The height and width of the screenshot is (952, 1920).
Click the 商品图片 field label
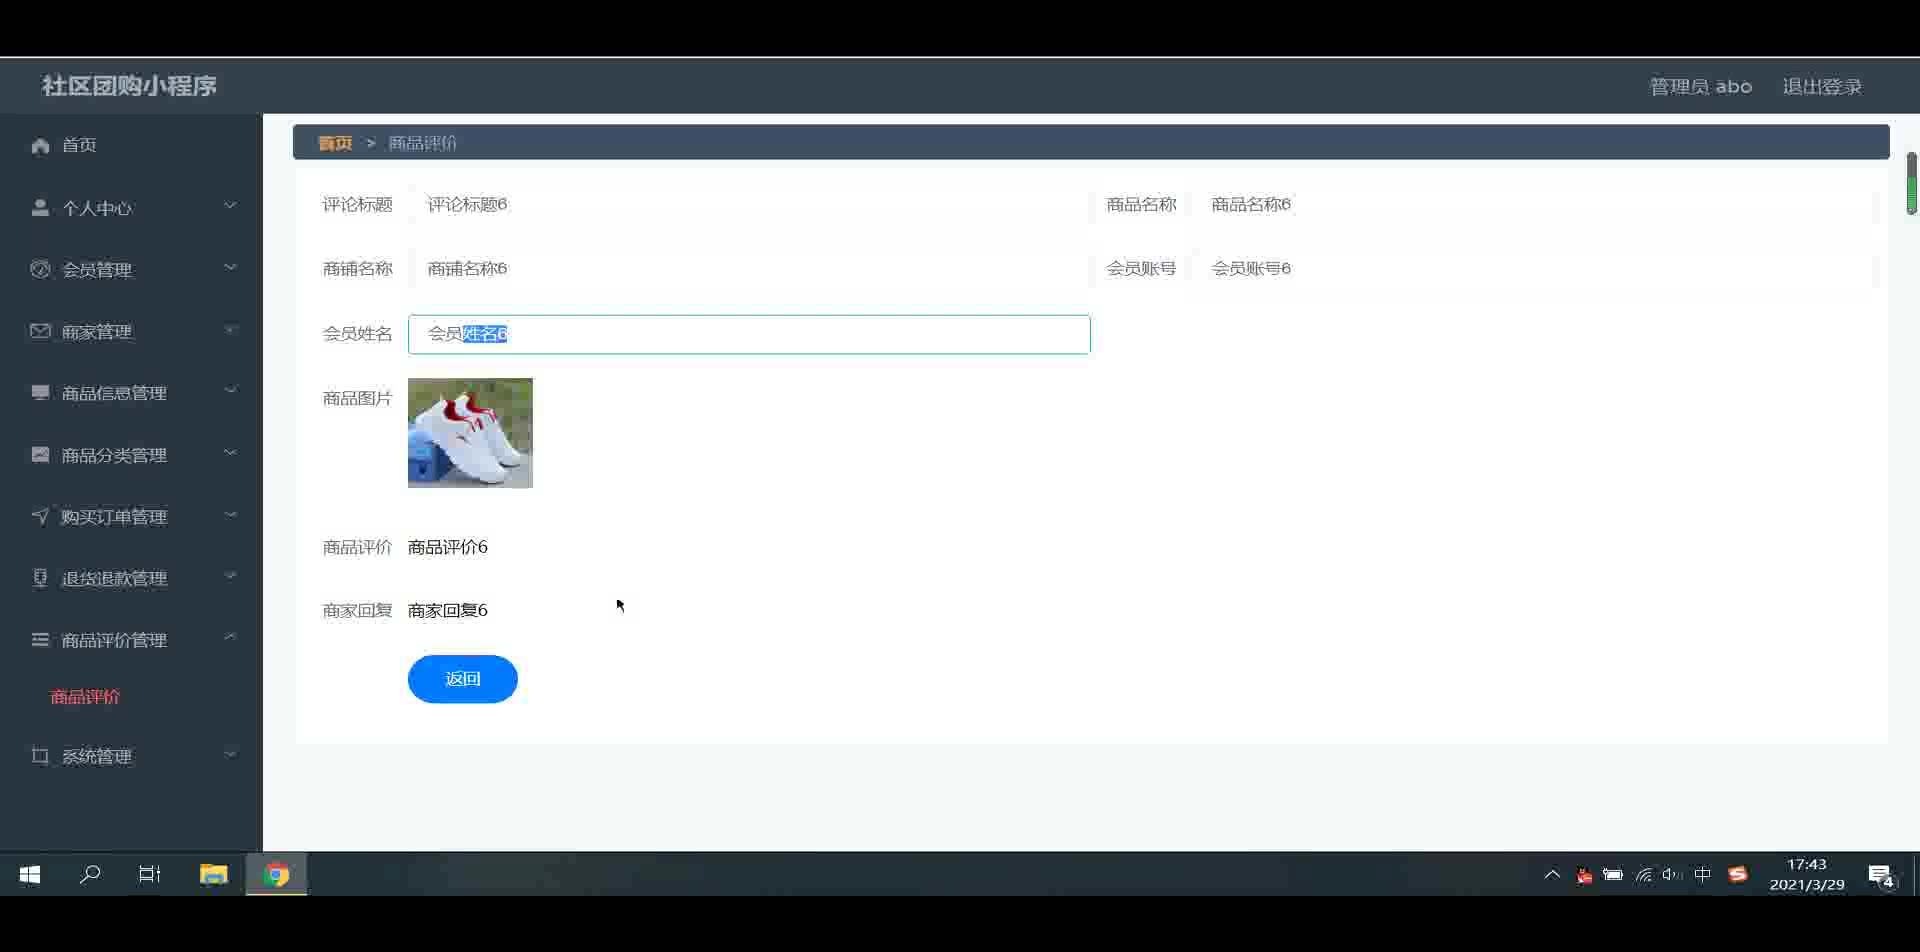(x=357, y=398)
